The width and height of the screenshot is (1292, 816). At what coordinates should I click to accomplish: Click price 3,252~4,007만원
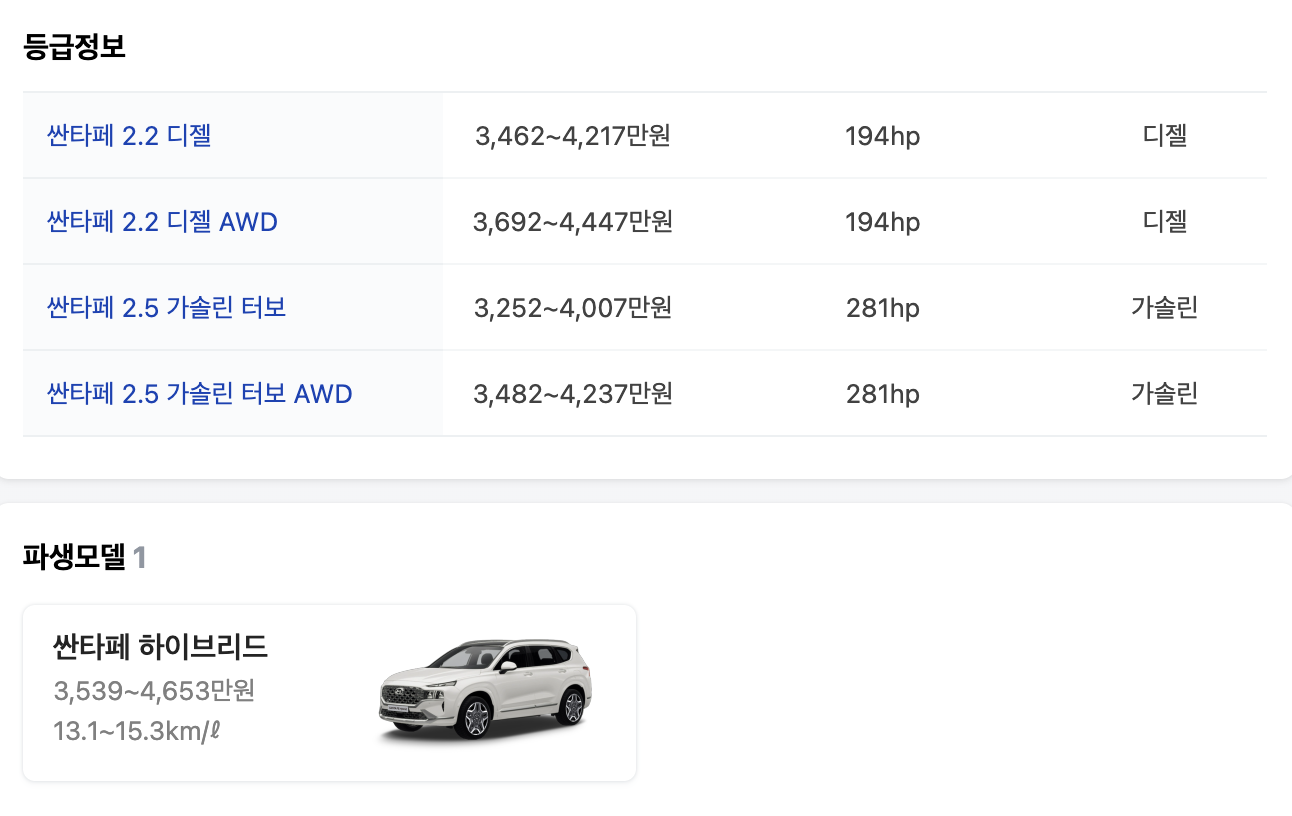pyautogui.click(x=573, y=308)
